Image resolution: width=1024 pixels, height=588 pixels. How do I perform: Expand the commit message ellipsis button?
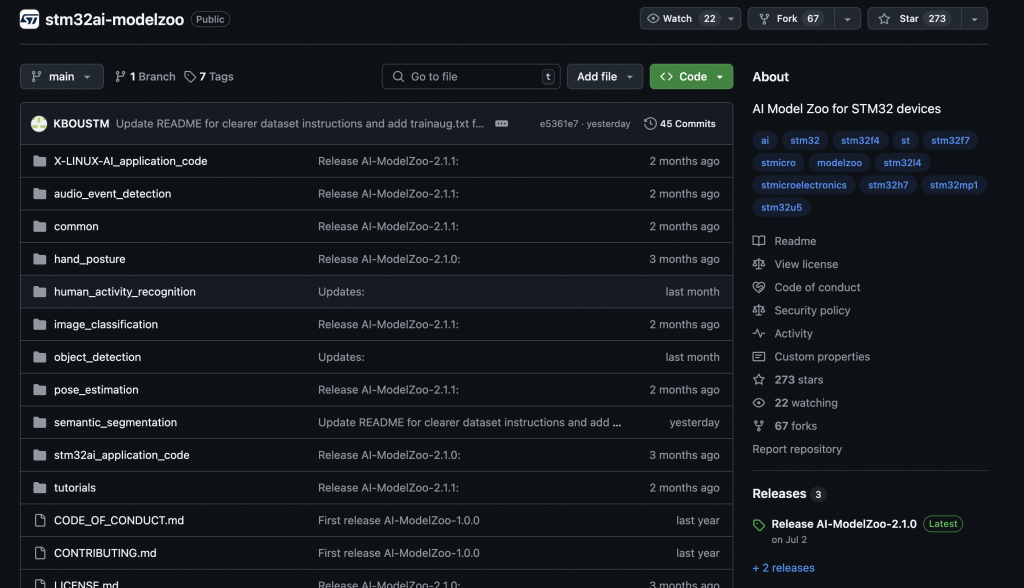(502, 123)
